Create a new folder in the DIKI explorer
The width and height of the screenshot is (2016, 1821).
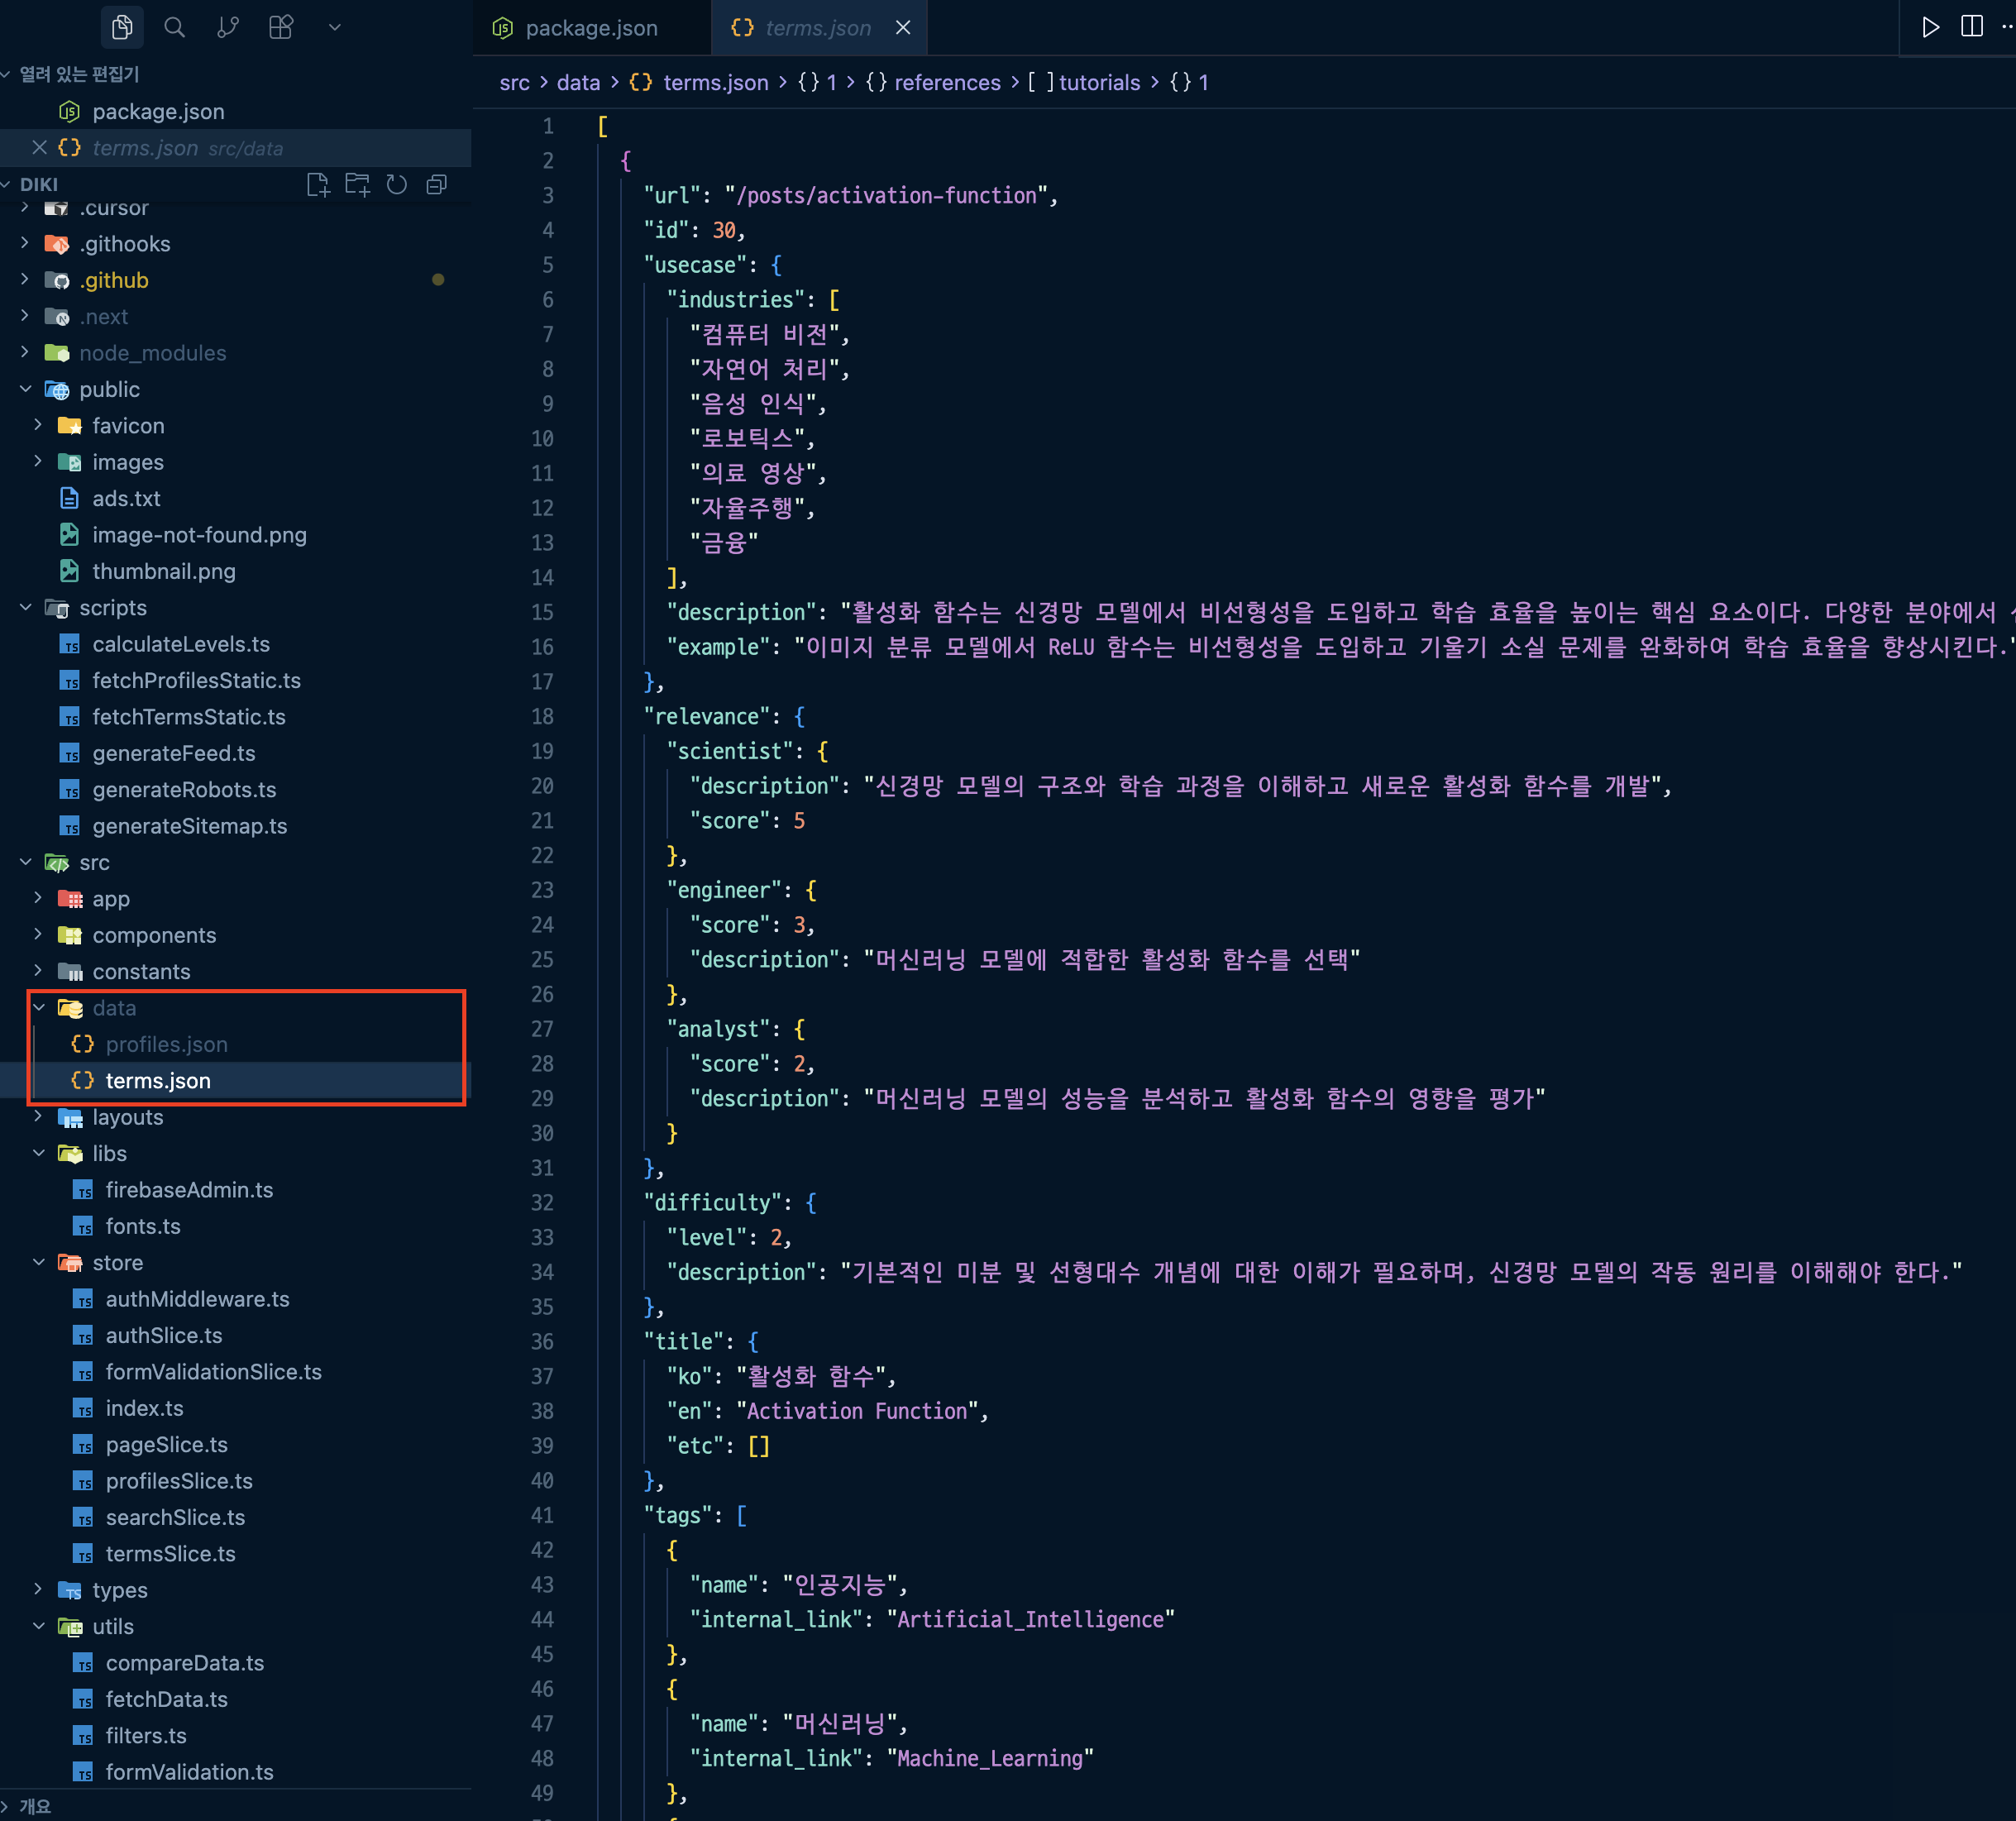point(357,184)
